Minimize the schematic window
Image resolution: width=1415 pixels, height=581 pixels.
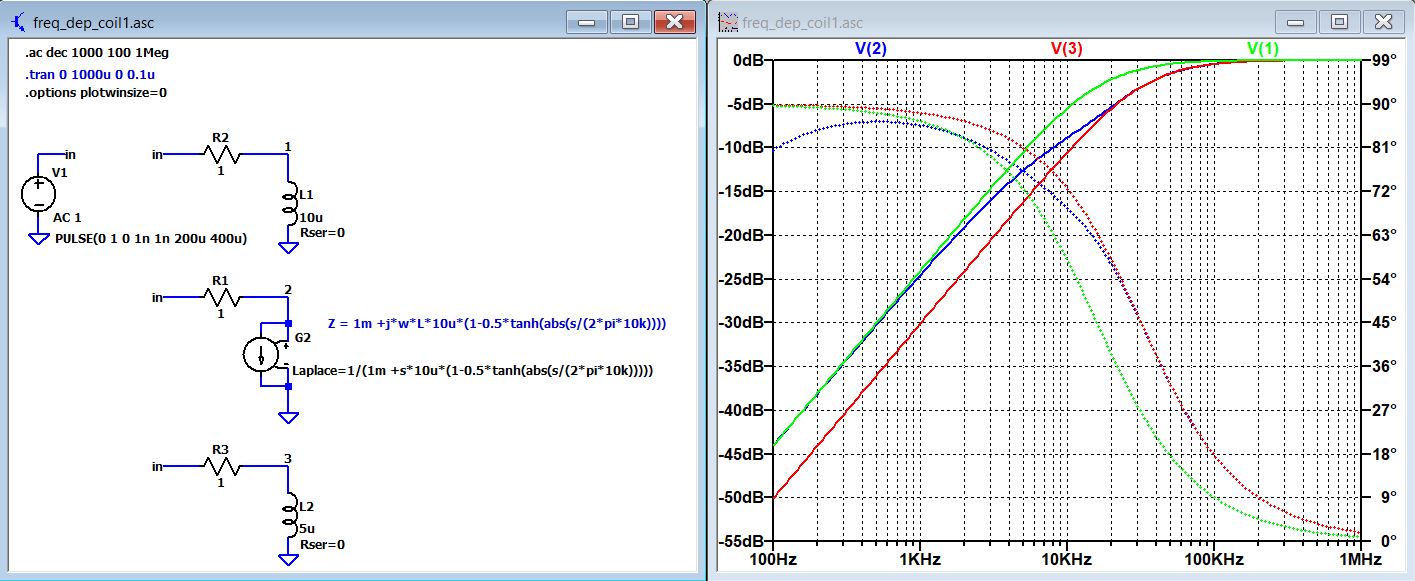click(587, 21)
